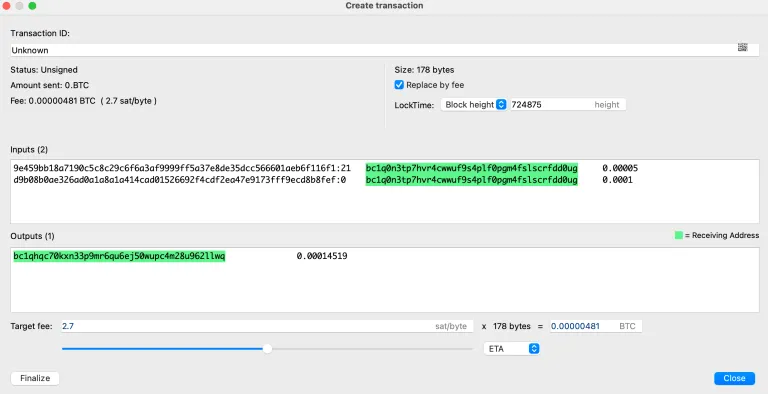Open the LockTime Block height dropdown

(474, 104)
